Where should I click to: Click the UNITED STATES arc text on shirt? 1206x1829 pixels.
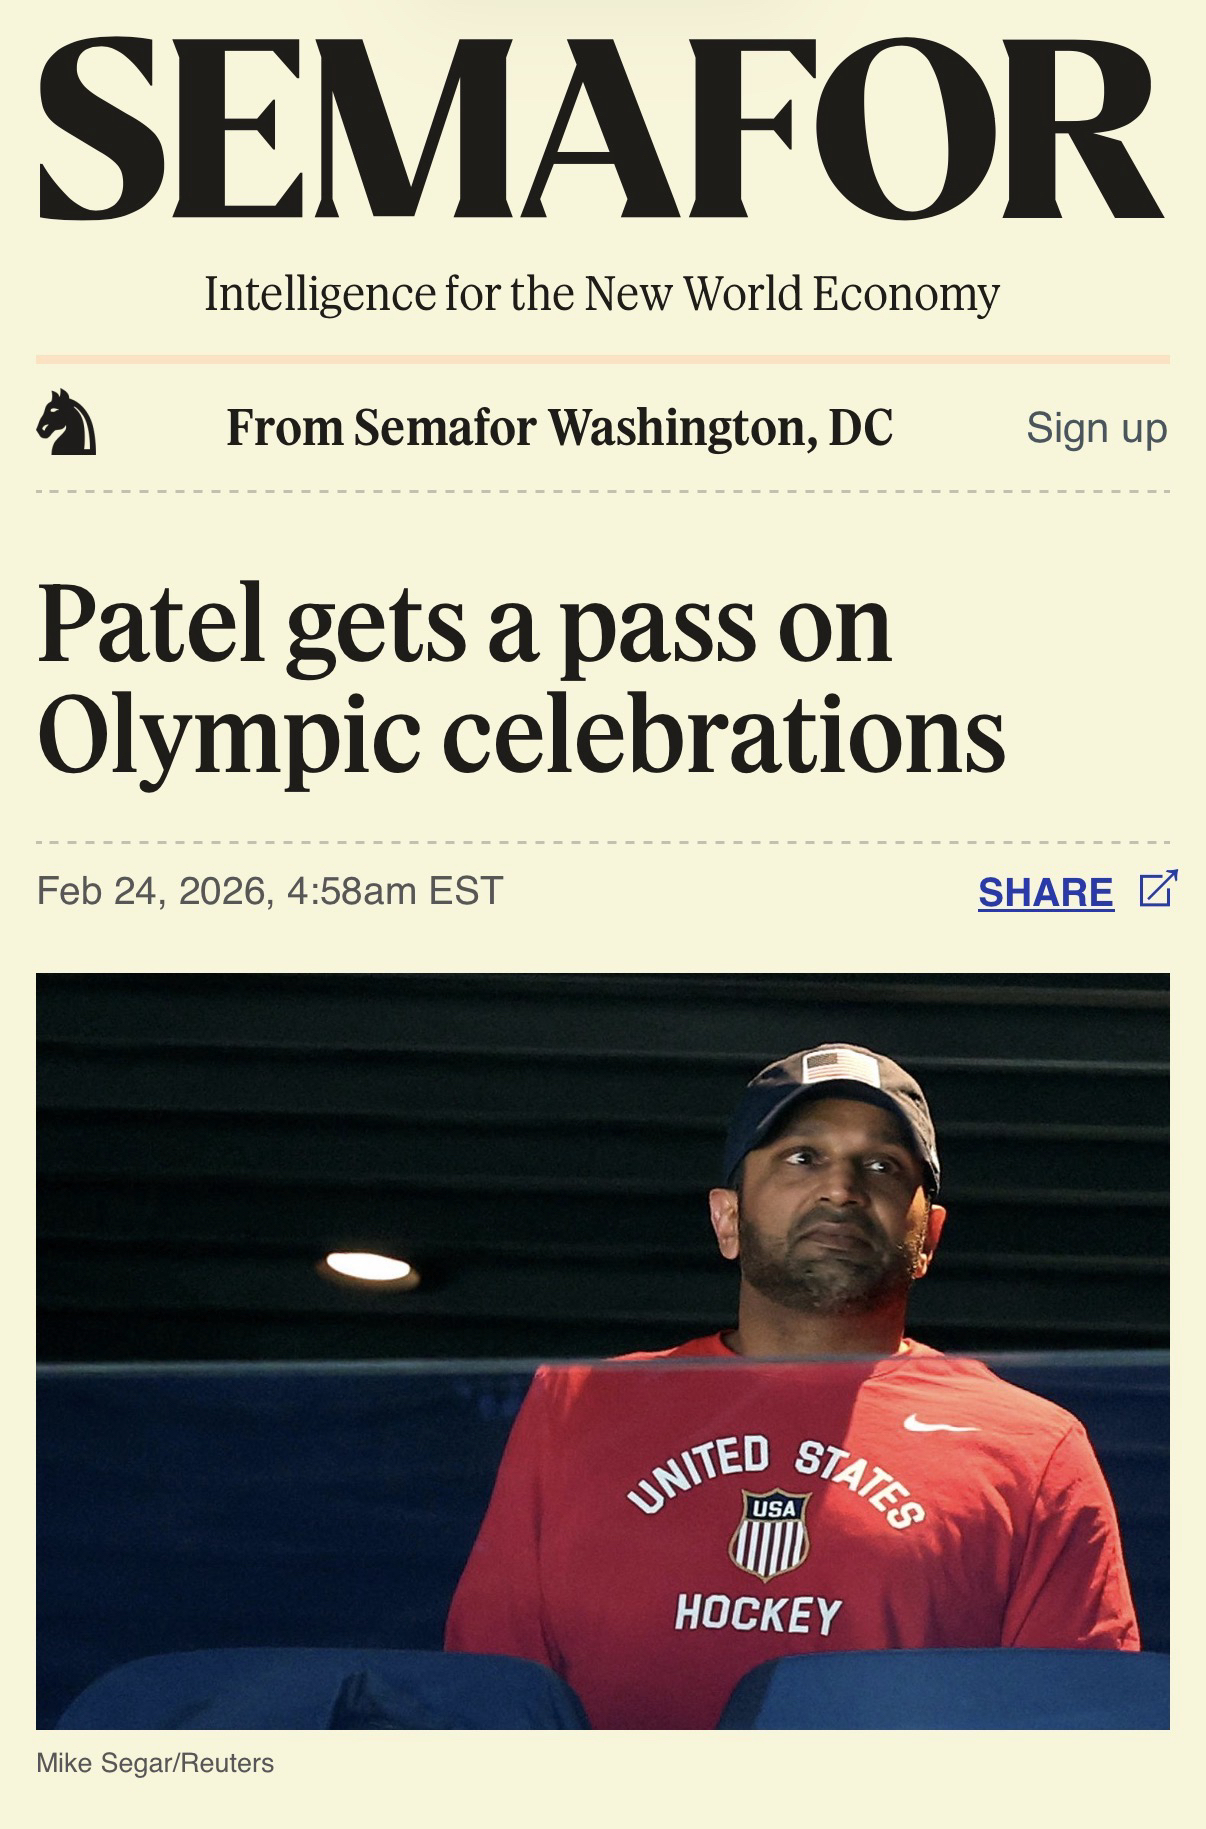773,1470
